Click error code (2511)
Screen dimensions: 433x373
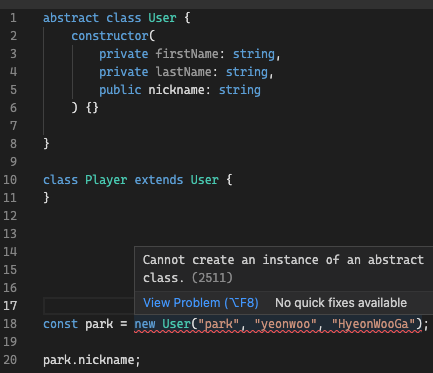212,278
